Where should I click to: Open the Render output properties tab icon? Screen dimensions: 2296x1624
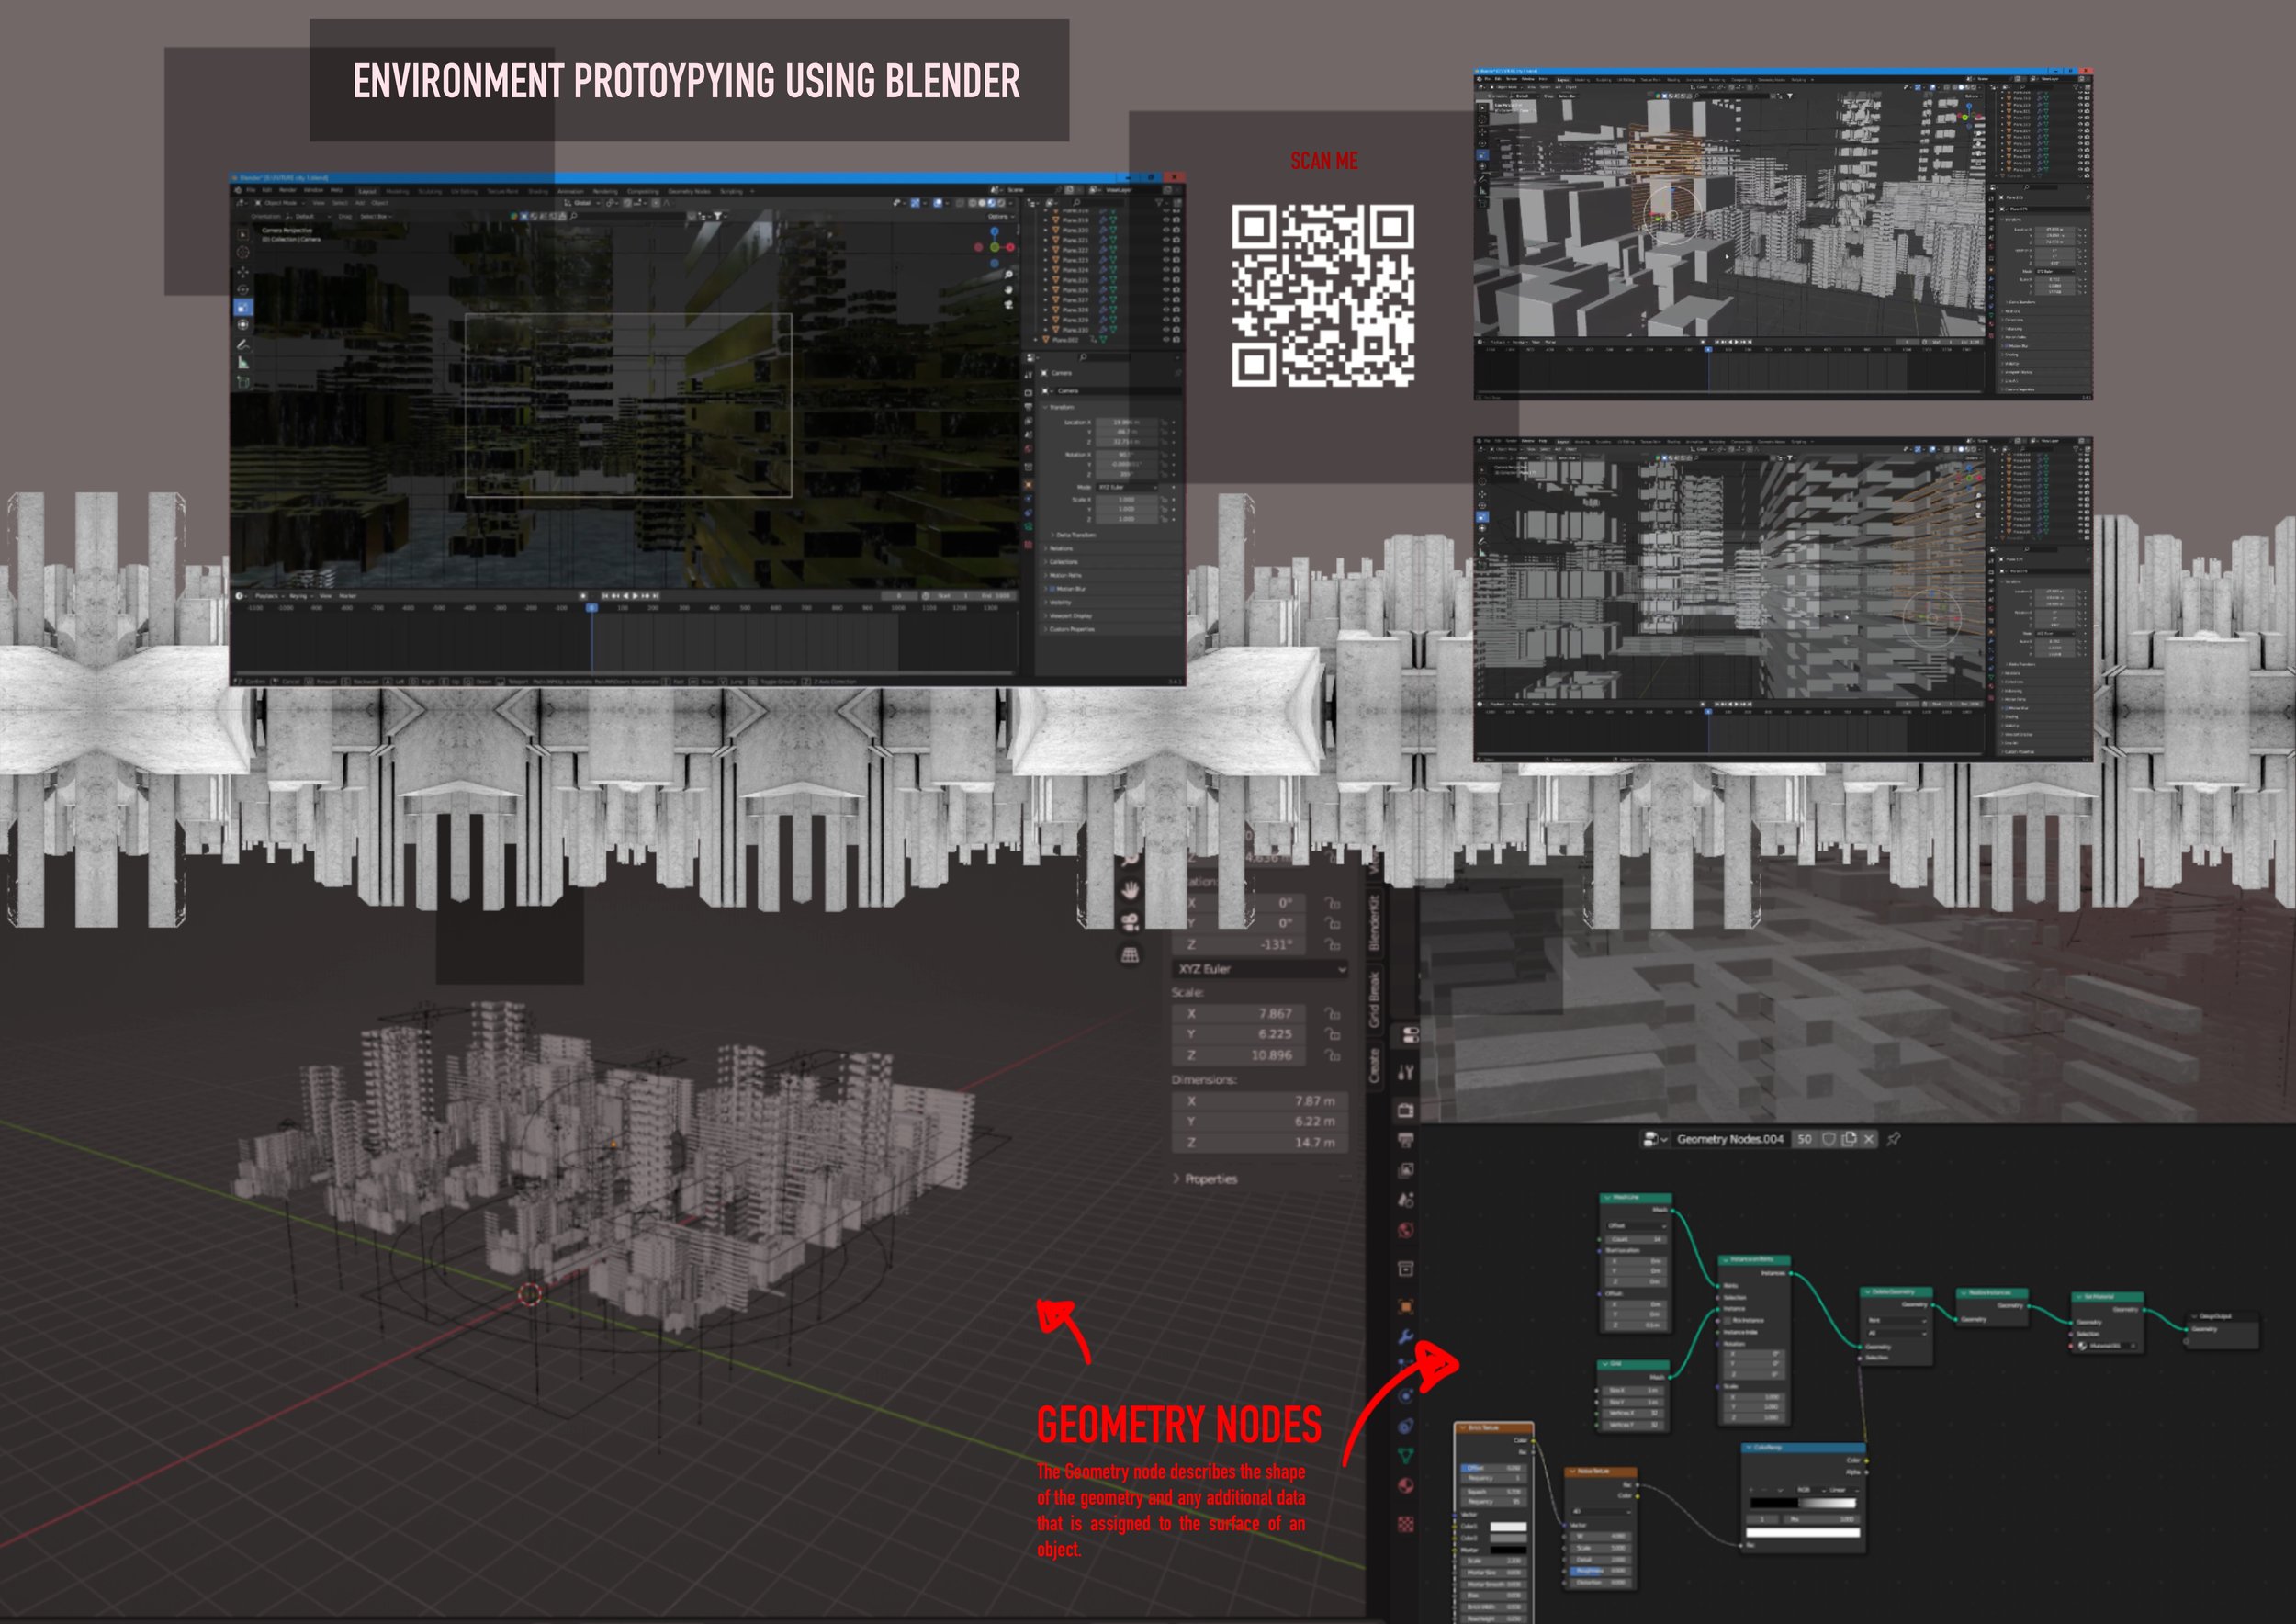pyautogui.click(x=1406, y=1140)
